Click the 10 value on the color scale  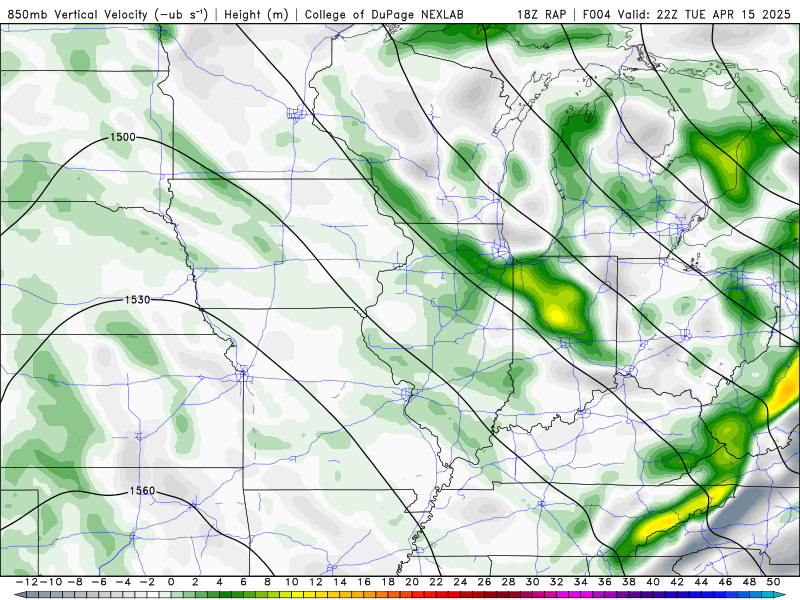pyautogui.click(x=291, y=582)
